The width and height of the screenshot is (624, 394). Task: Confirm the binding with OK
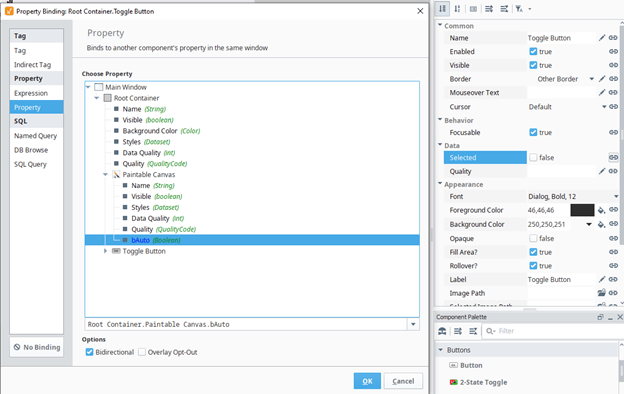pos(367,381)
